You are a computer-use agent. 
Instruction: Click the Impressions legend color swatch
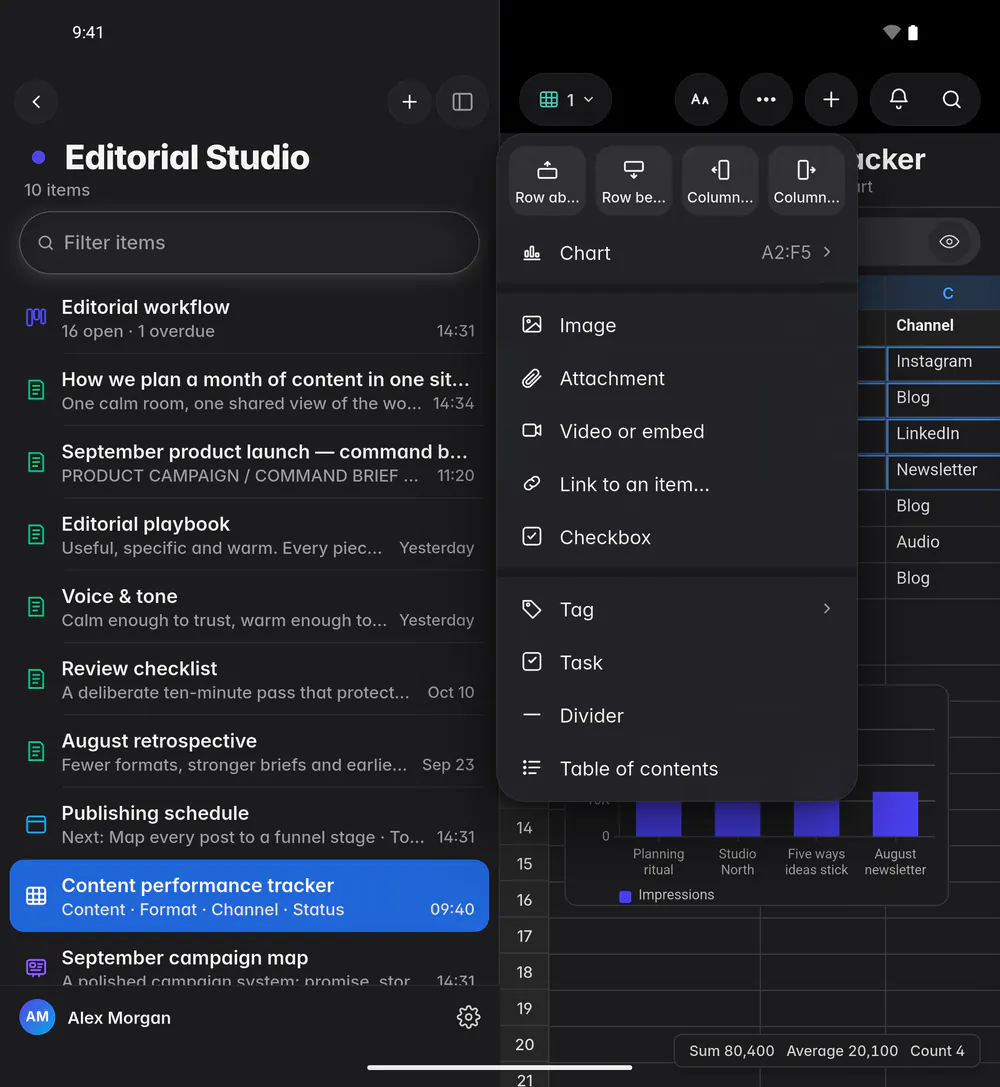[x=625, y=896]
